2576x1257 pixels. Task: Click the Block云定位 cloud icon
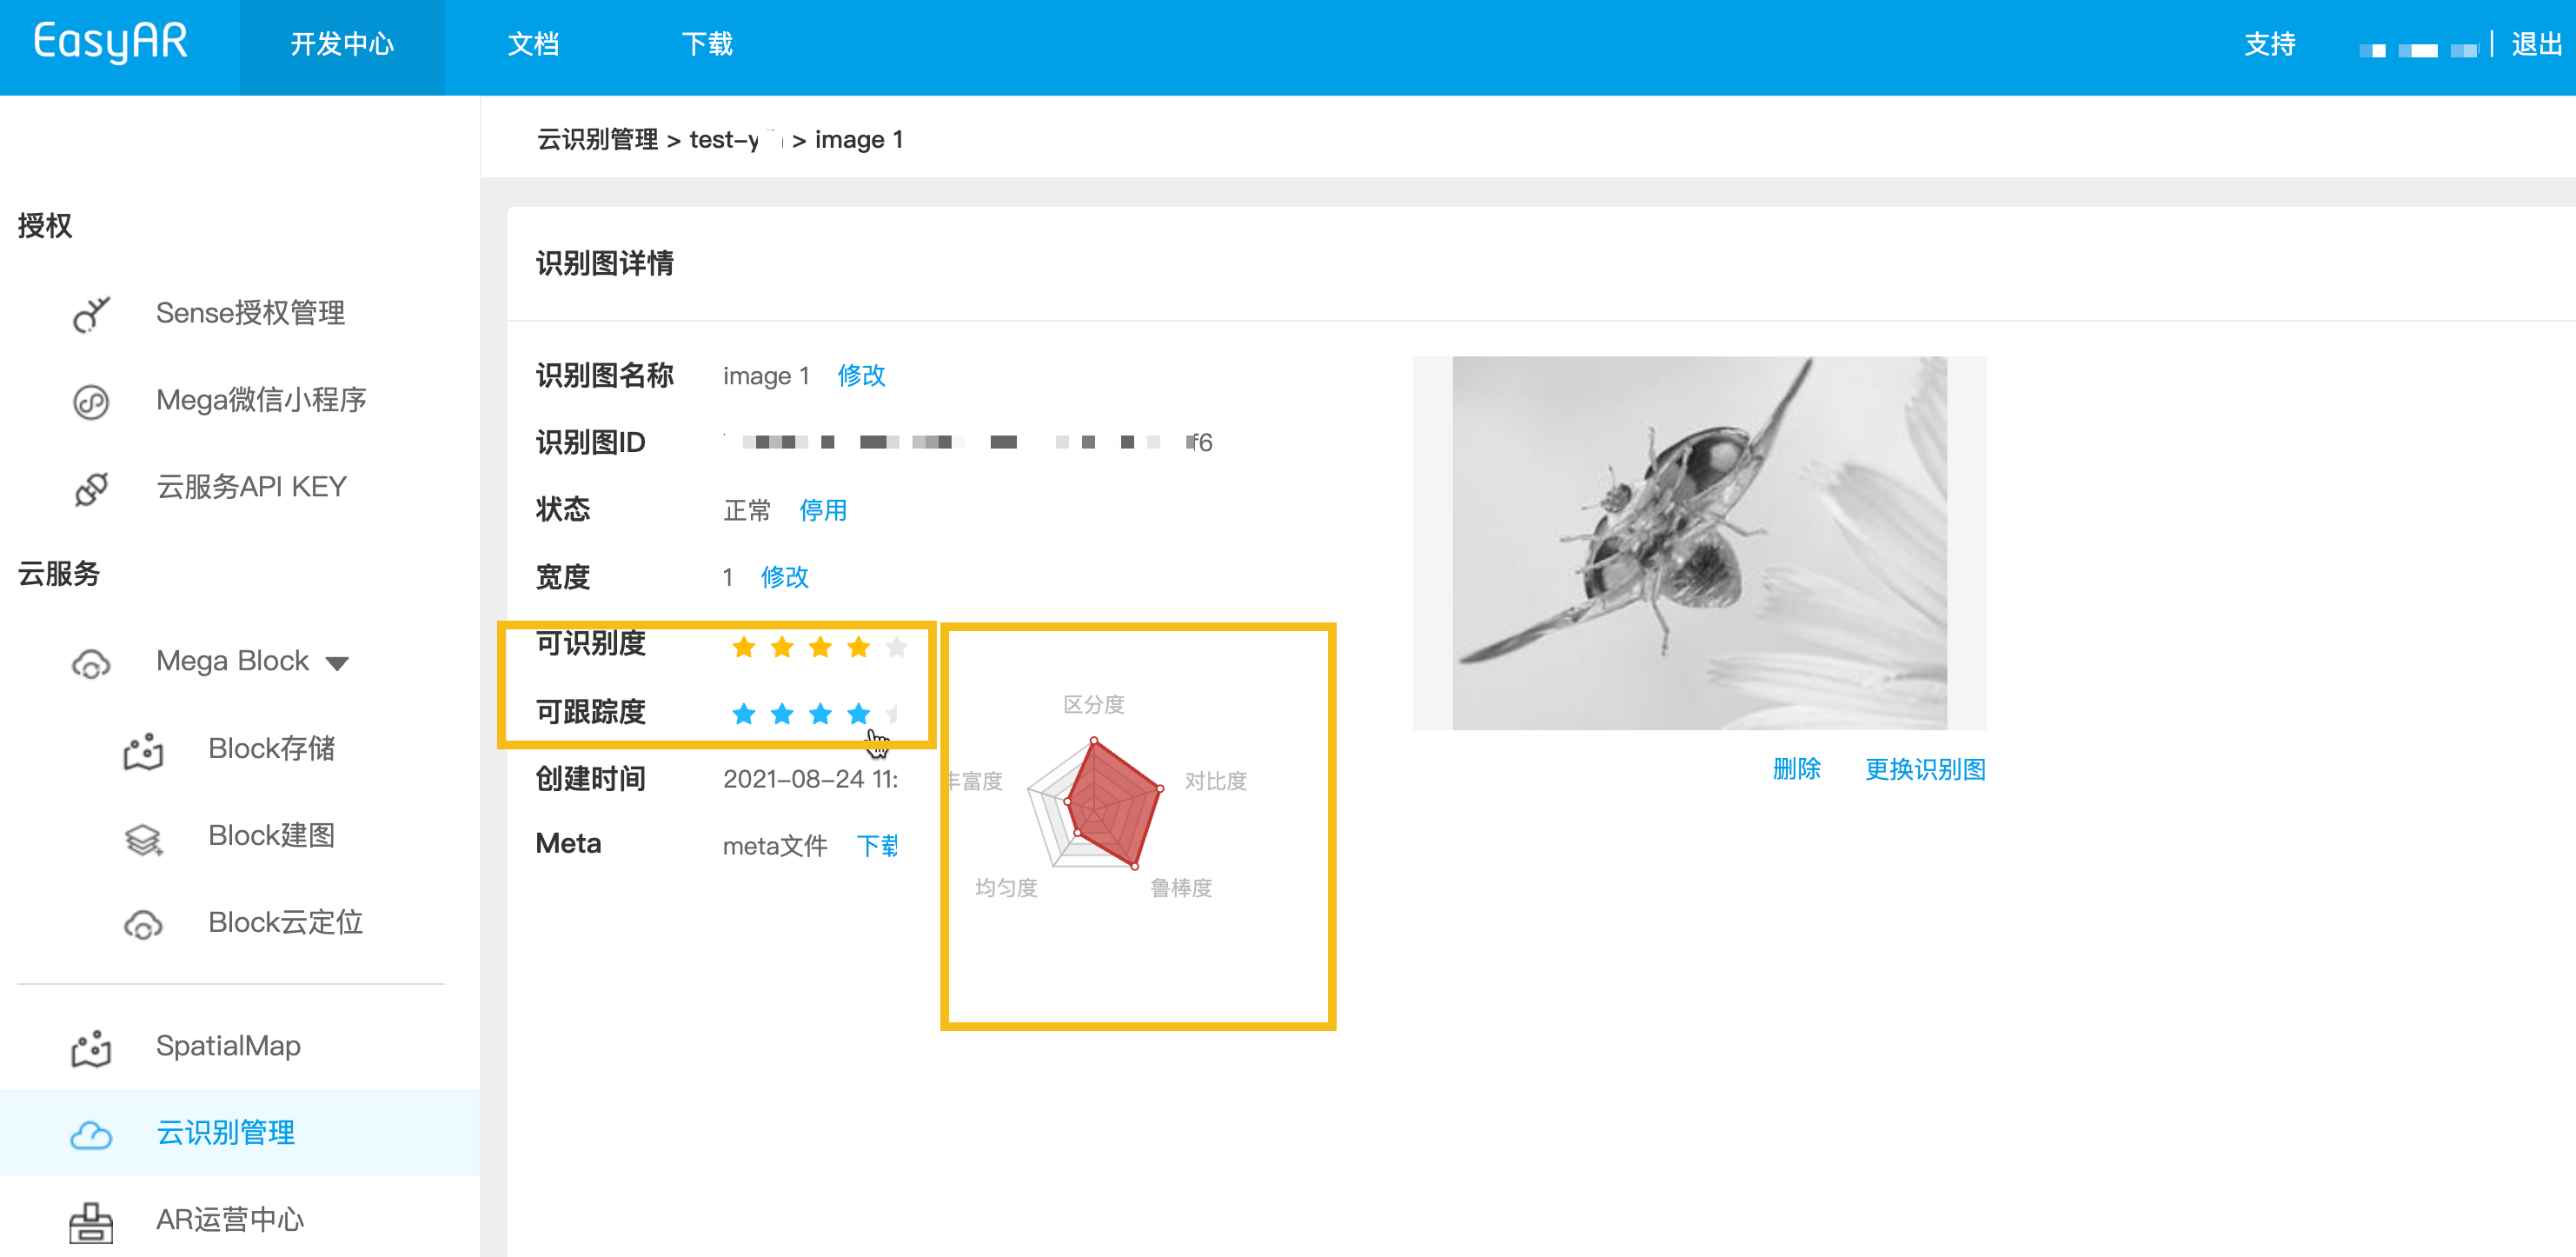pyautogui.click(x=143, y=924)
